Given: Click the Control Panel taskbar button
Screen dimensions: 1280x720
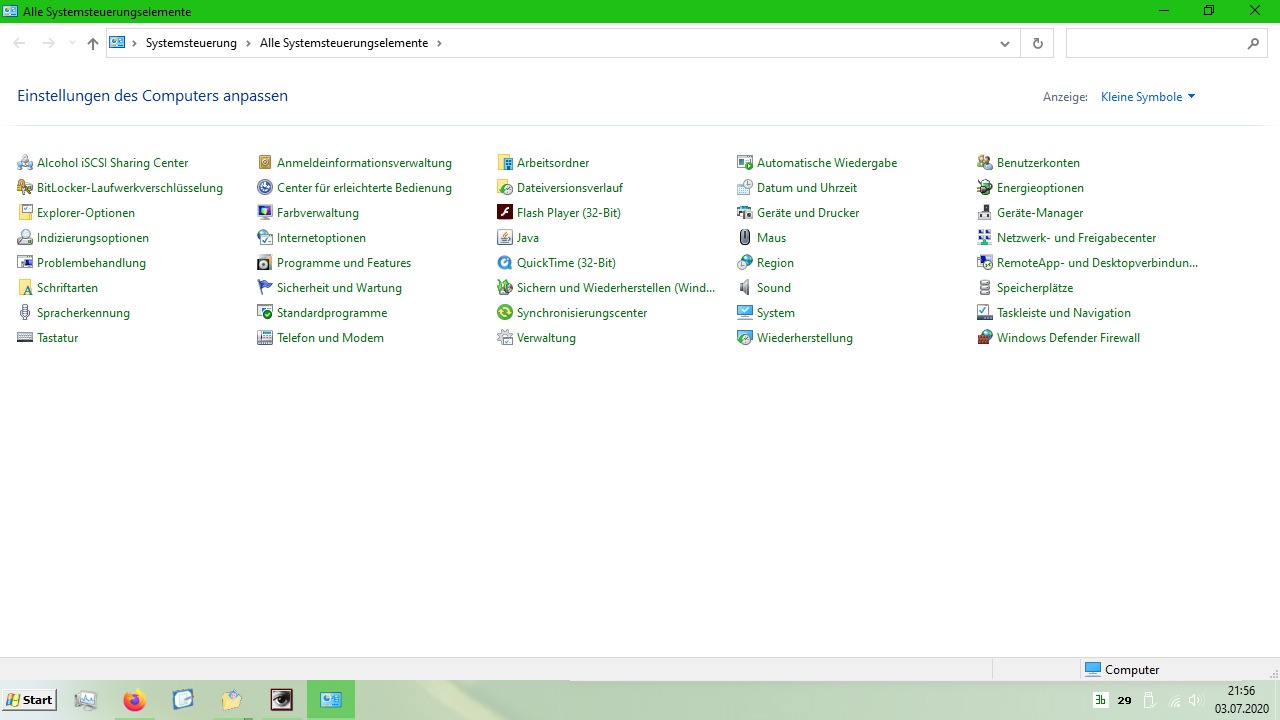Looking at the screenshot, I should [331, 700].
